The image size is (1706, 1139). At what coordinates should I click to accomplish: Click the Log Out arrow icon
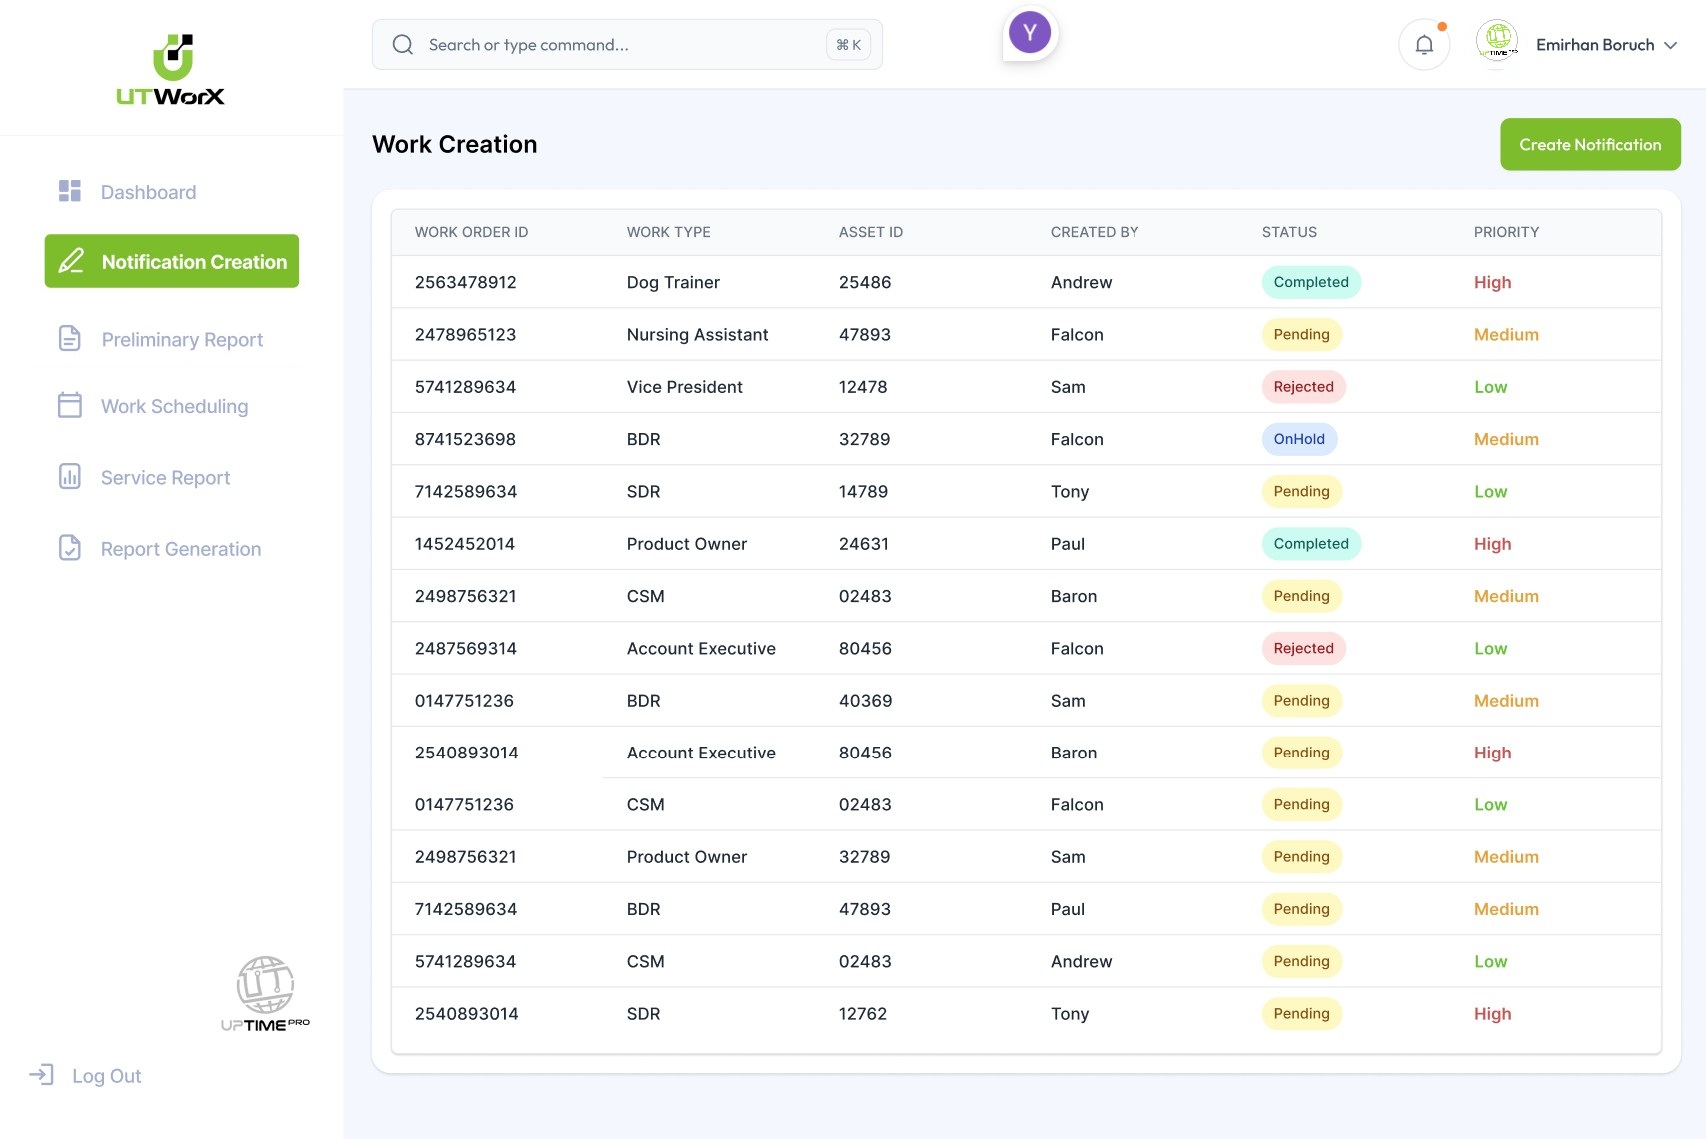pyautogui.click(x=41, y=1075)
